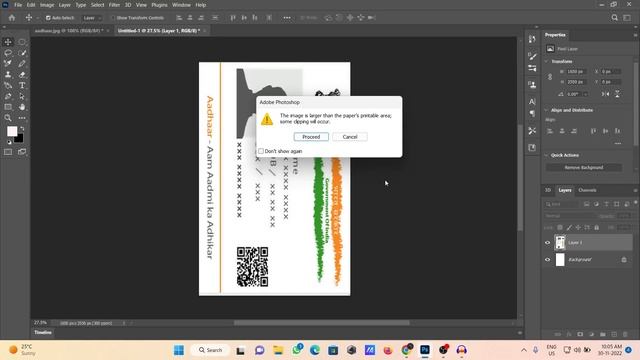
Task: Click the horizontal canvas scrollbar
Action: (x=322, y=323)
